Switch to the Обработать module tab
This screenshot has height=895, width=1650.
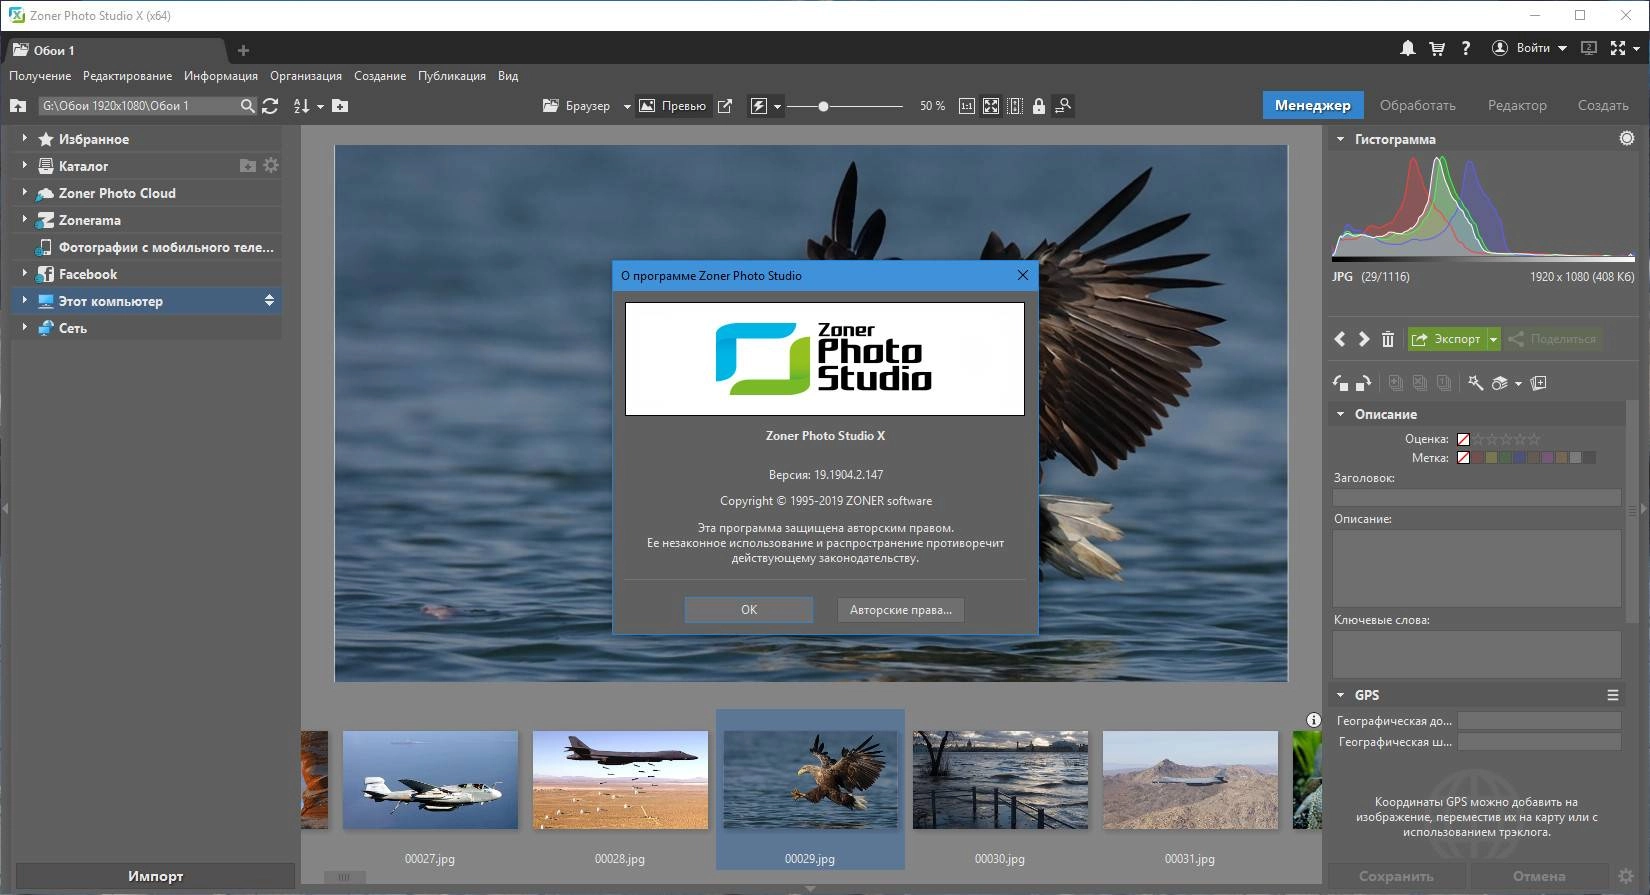coord(1417,105)
